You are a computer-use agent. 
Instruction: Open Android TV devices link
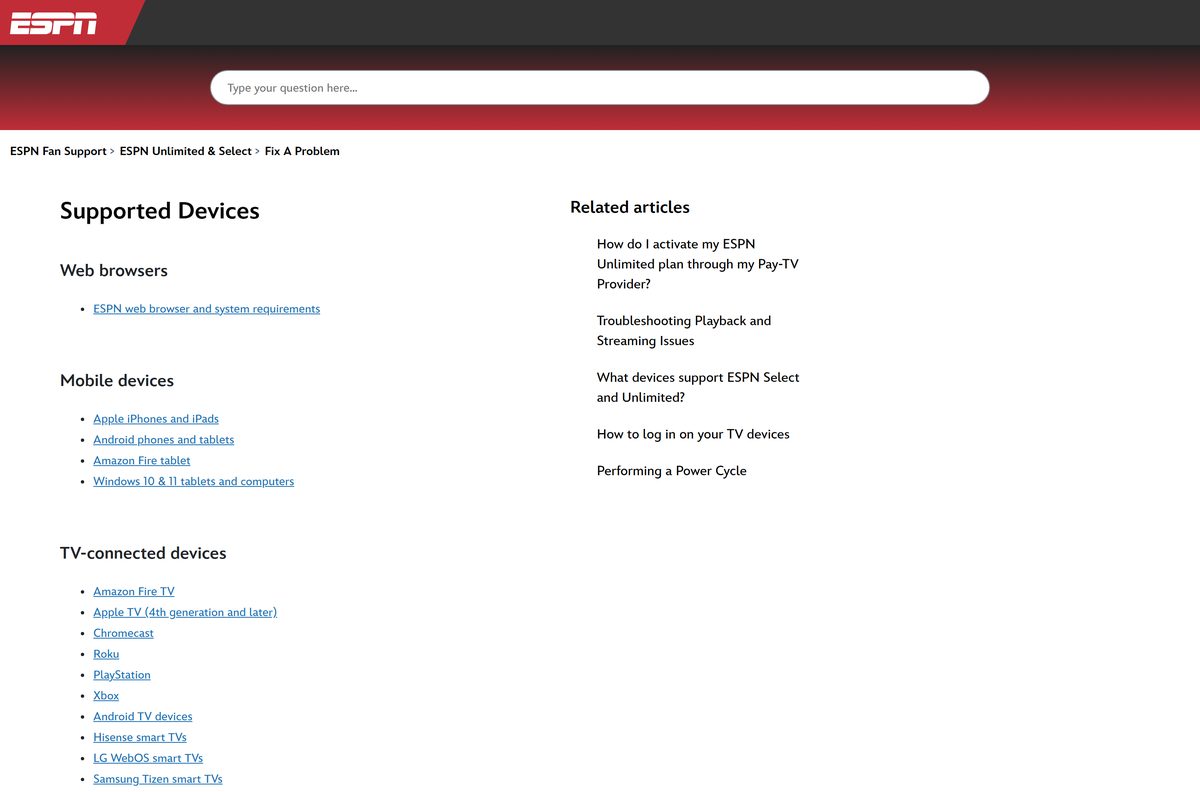click(143, 717)
